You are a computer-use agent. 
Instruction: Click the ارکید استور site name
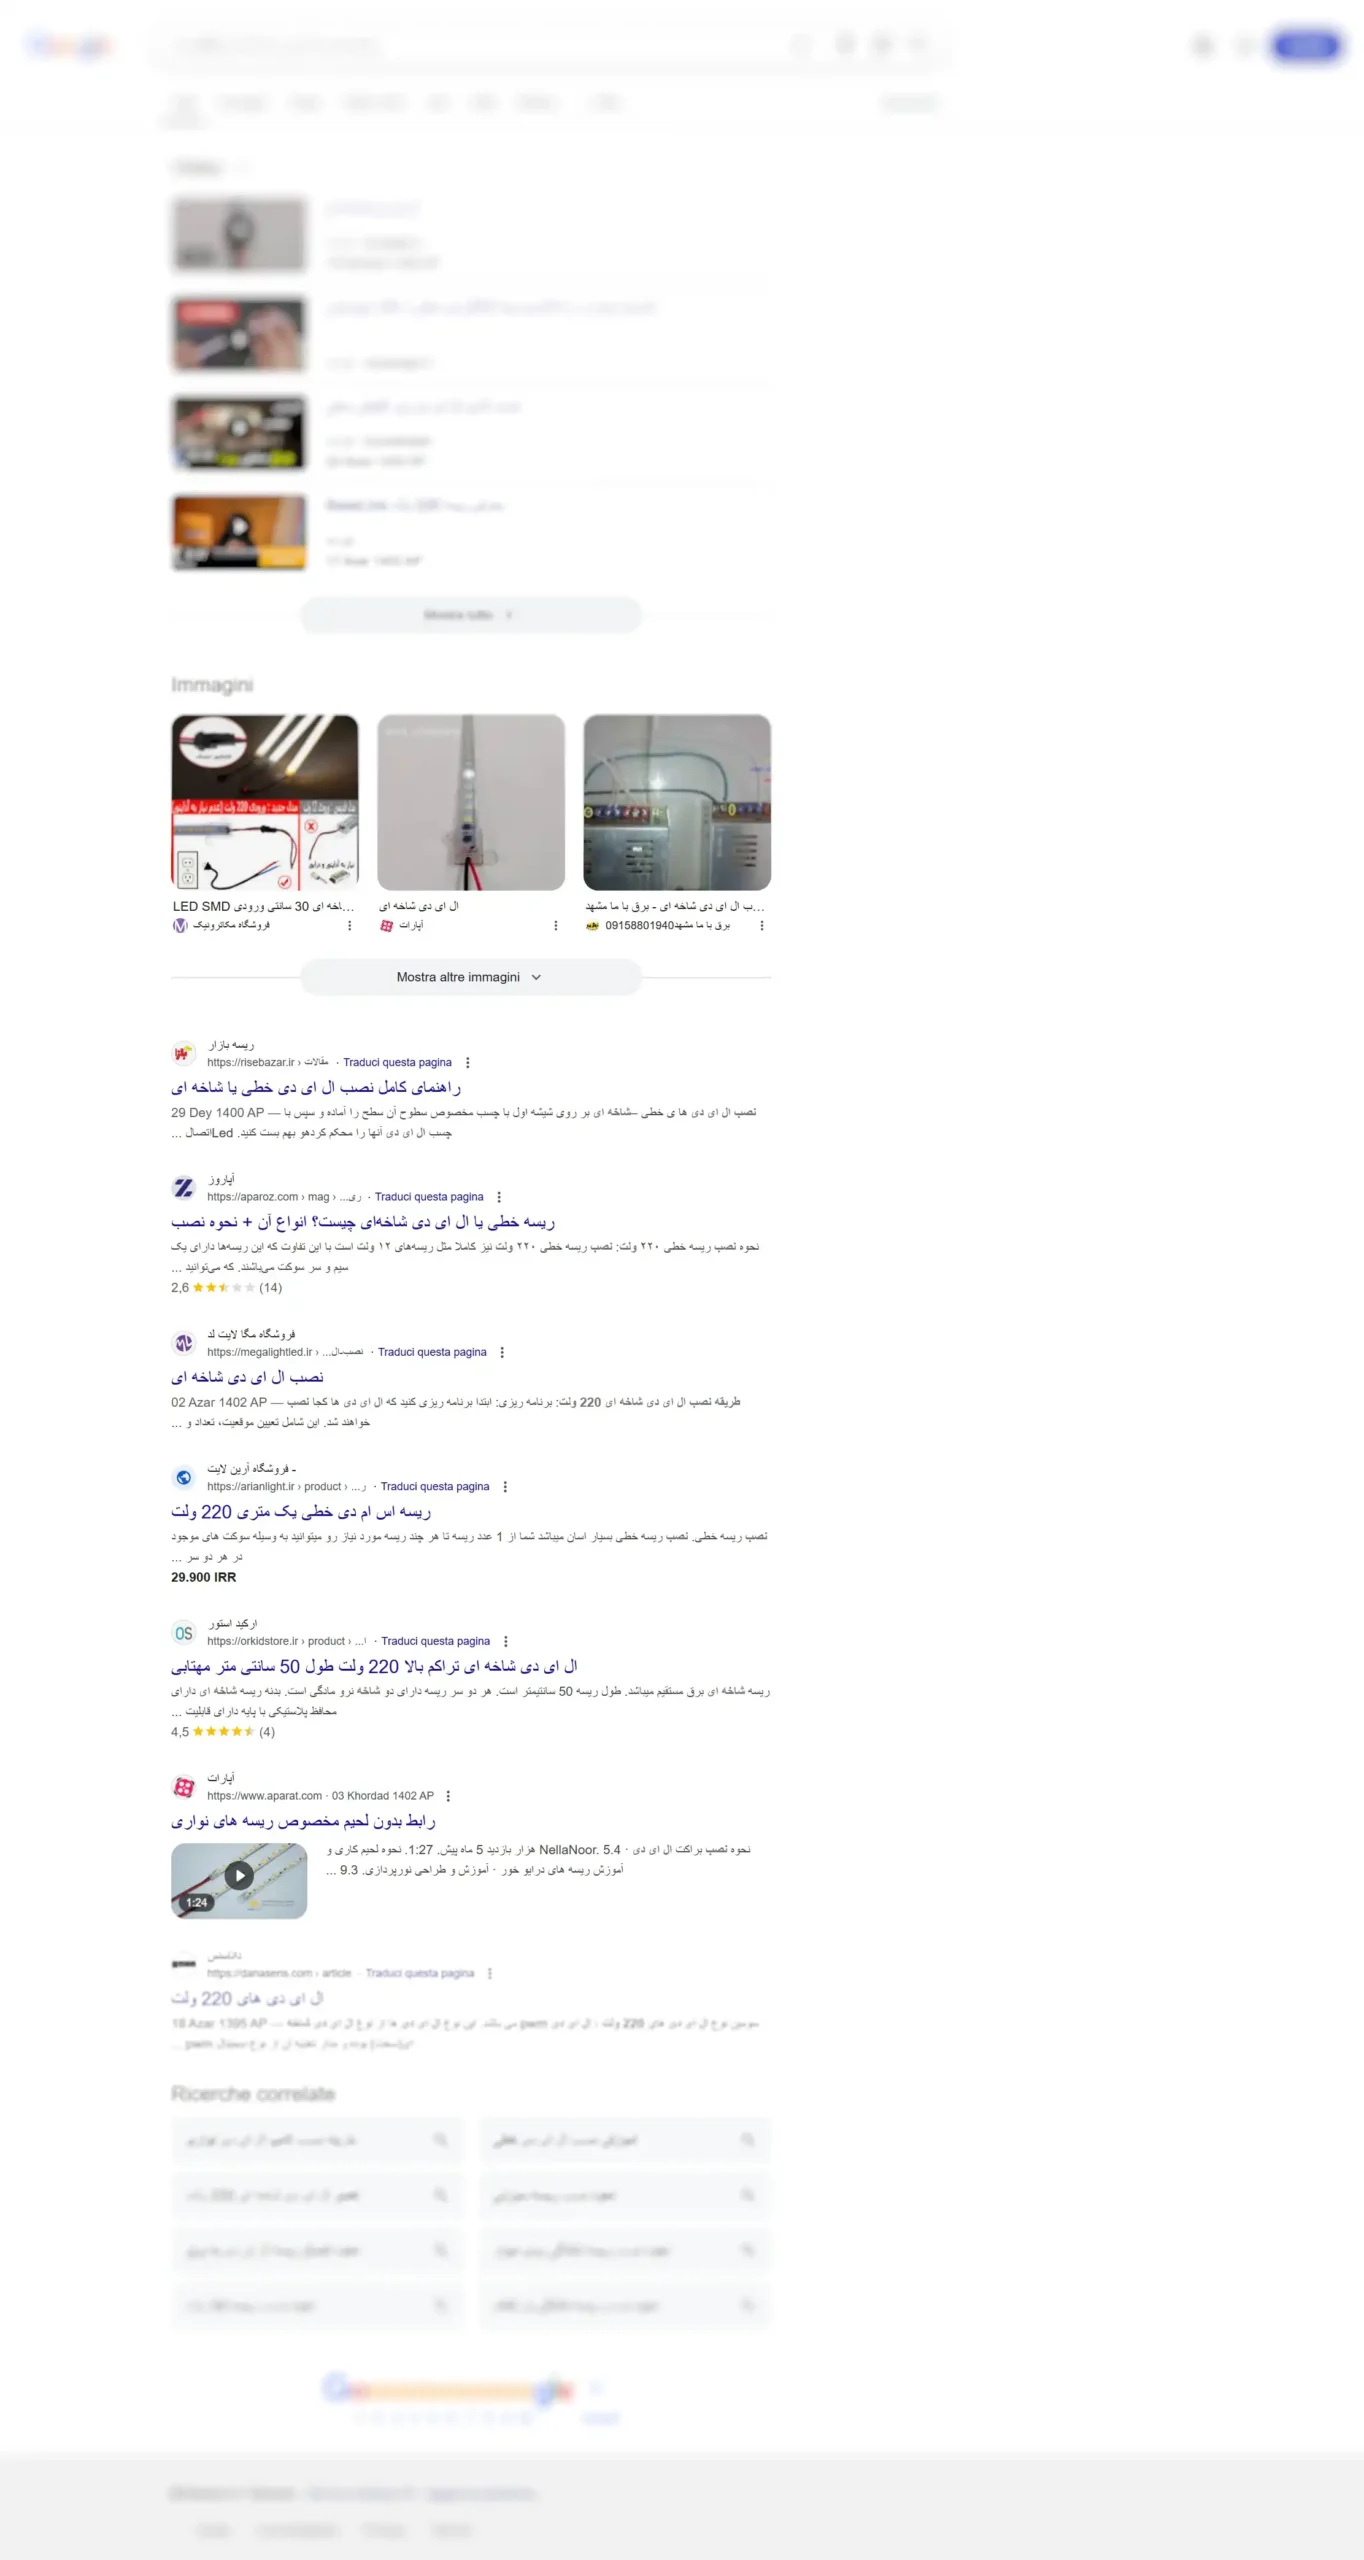232,1624
